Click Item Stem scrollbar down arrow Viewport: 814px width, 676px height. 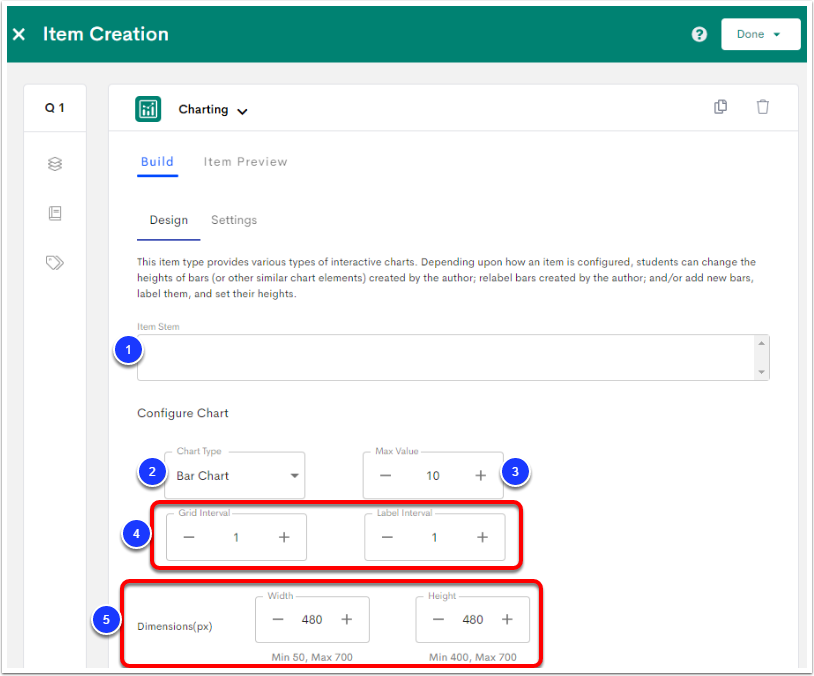[x=762, y=372]
